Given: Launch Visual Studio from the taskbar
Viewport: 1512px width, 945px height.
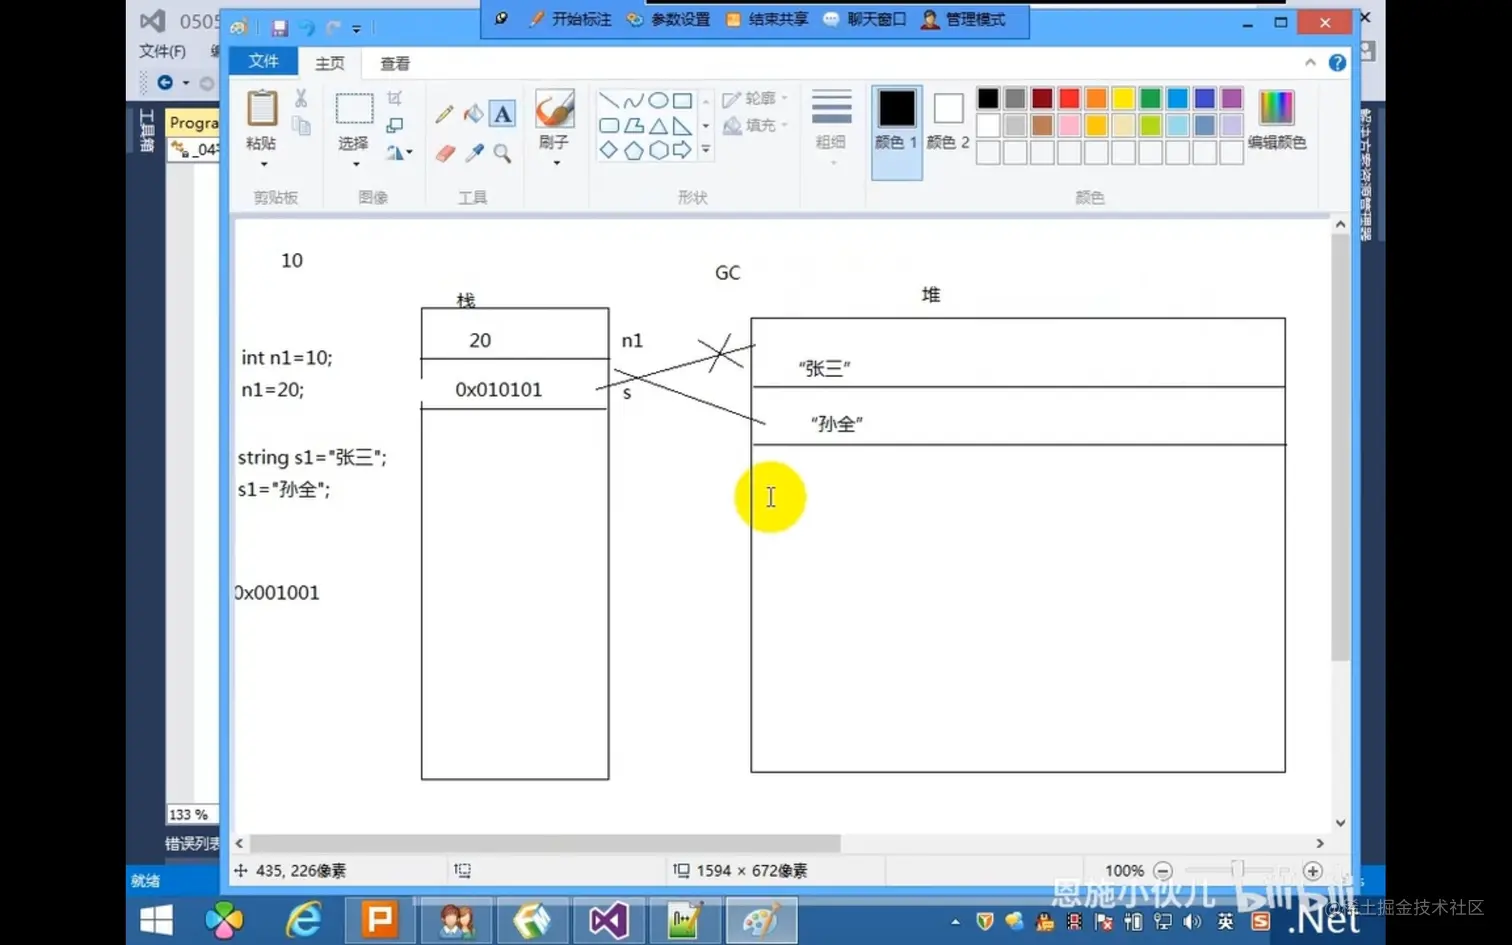Looking at the screenshot, I should pos(608,920).
